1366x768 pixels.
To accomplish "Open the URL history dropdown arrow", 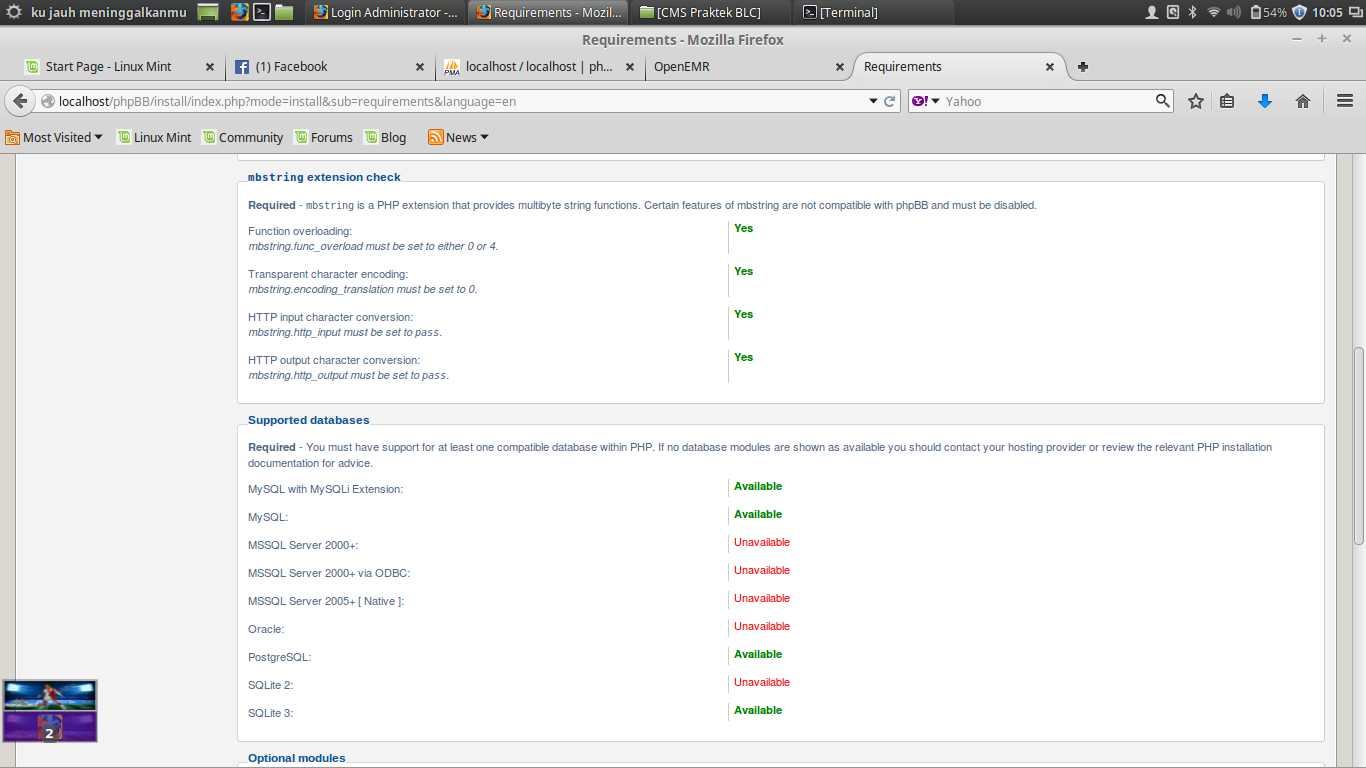I will (872, 101).
